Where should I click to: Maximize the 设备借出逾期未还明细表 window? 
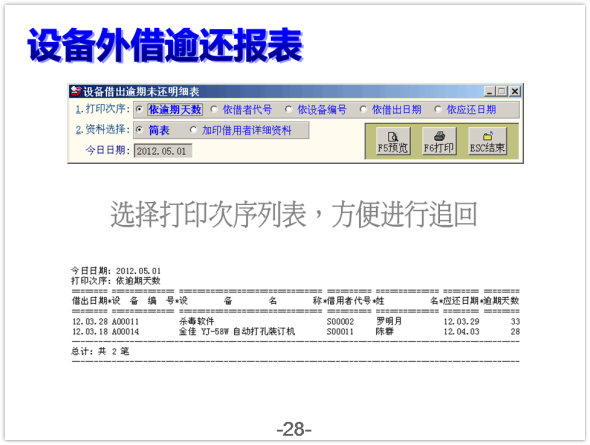click(501, 91)
